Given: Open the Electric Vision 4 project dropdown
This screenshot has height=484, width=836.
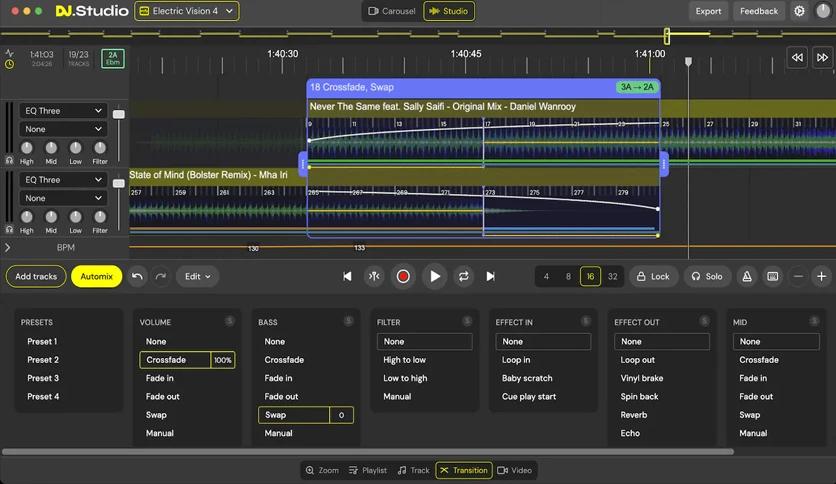Looking at the screenshot, I should click(187, 11).
